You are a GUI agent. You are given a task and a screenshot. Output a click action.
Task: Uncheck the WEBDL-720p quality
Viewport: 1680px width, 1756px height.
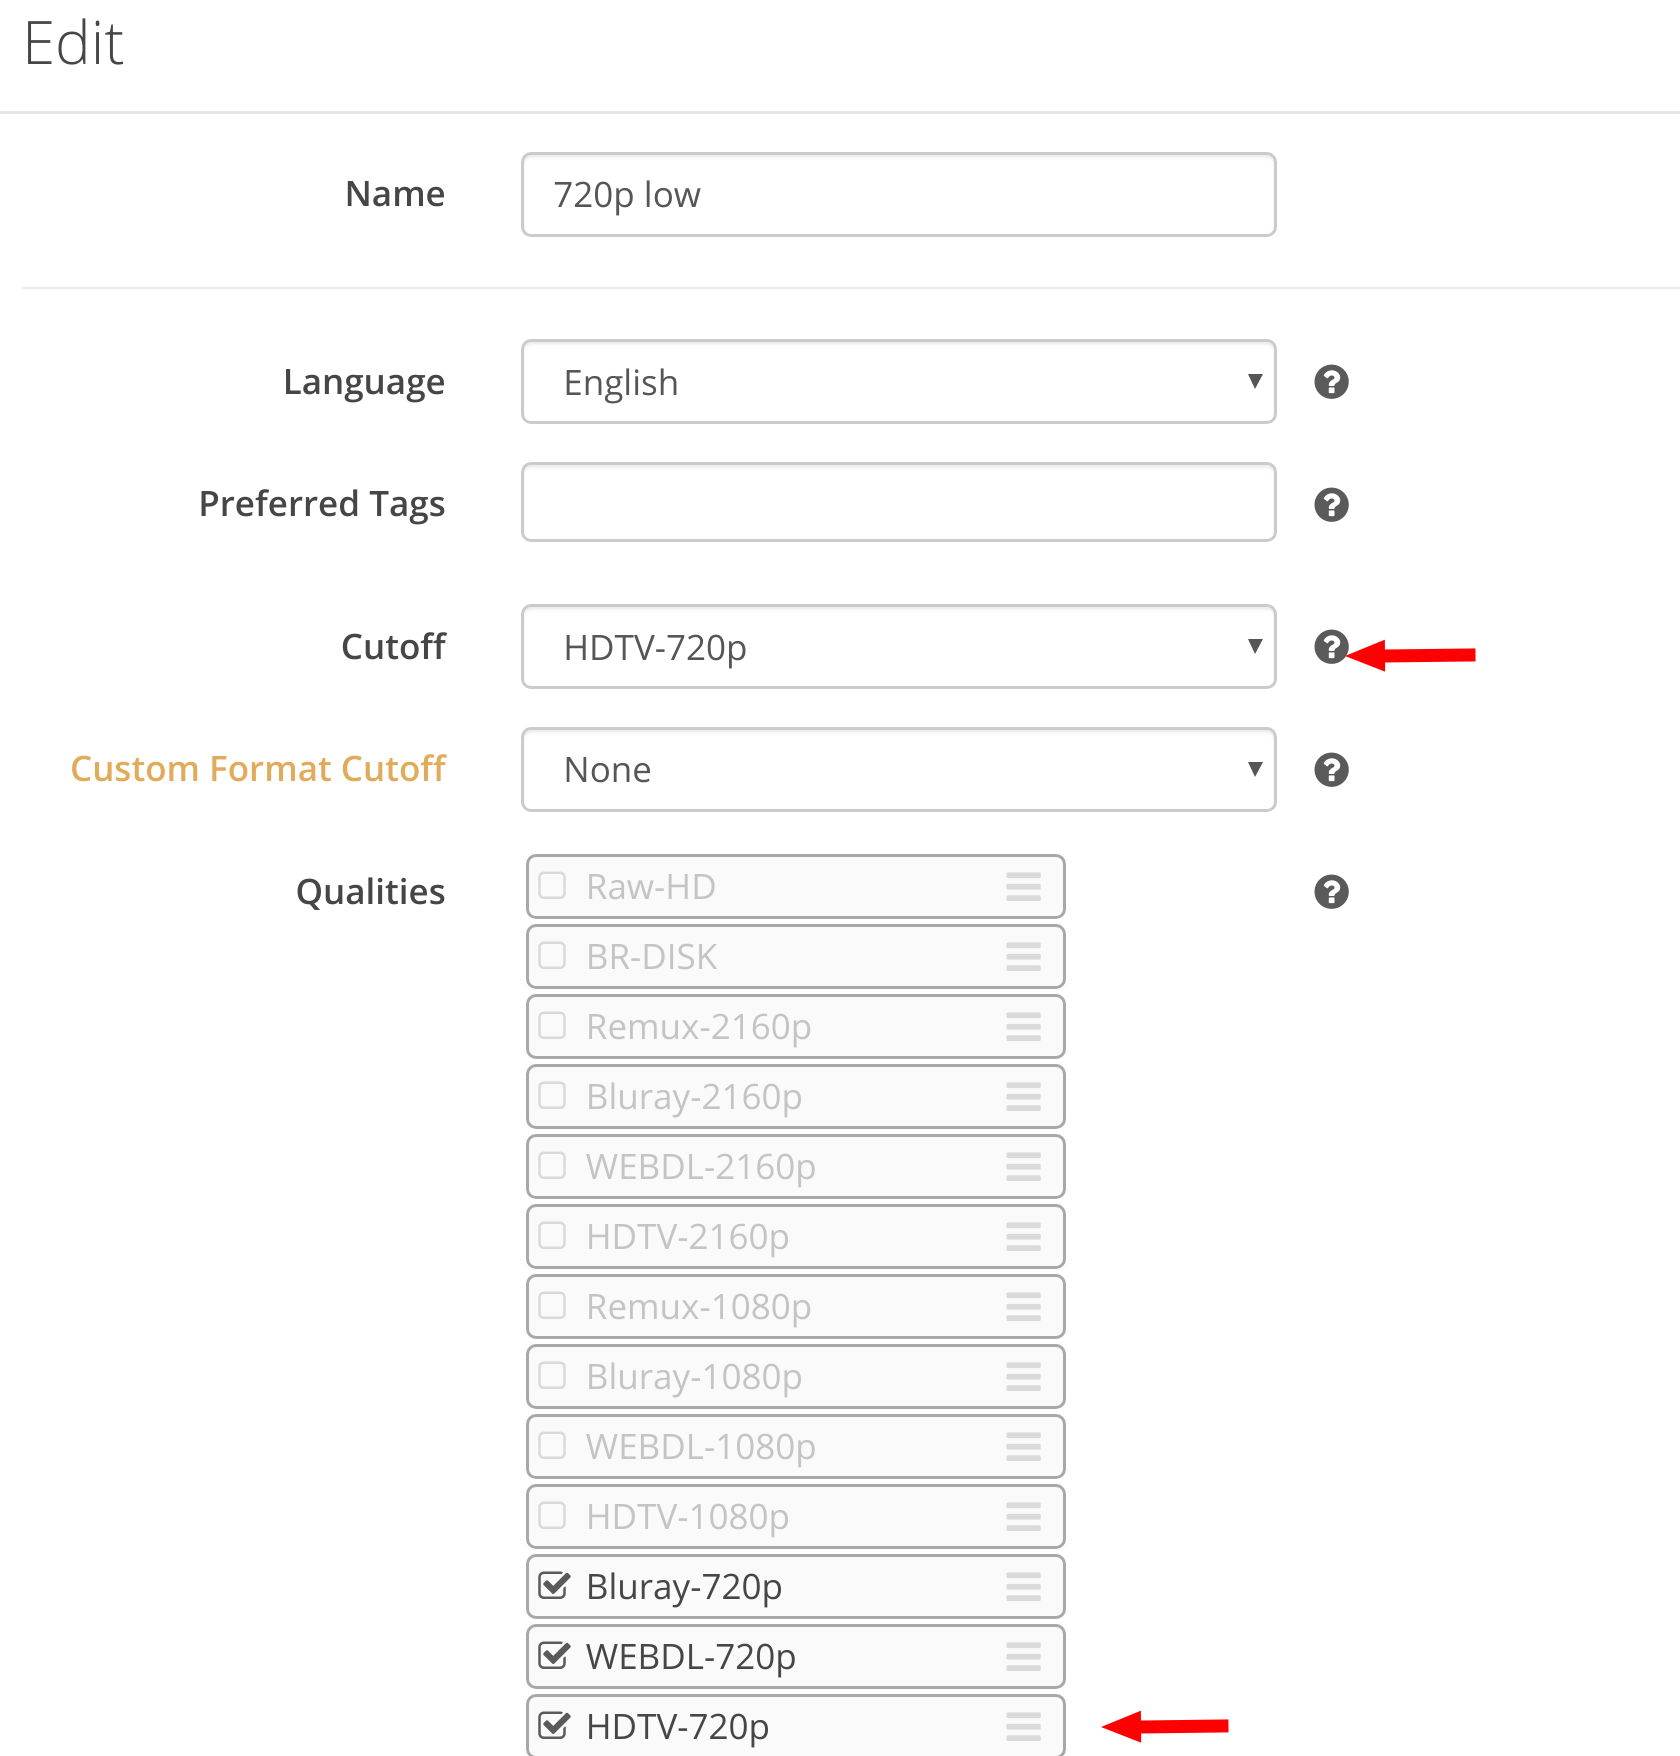click(x=554, y=1655)
